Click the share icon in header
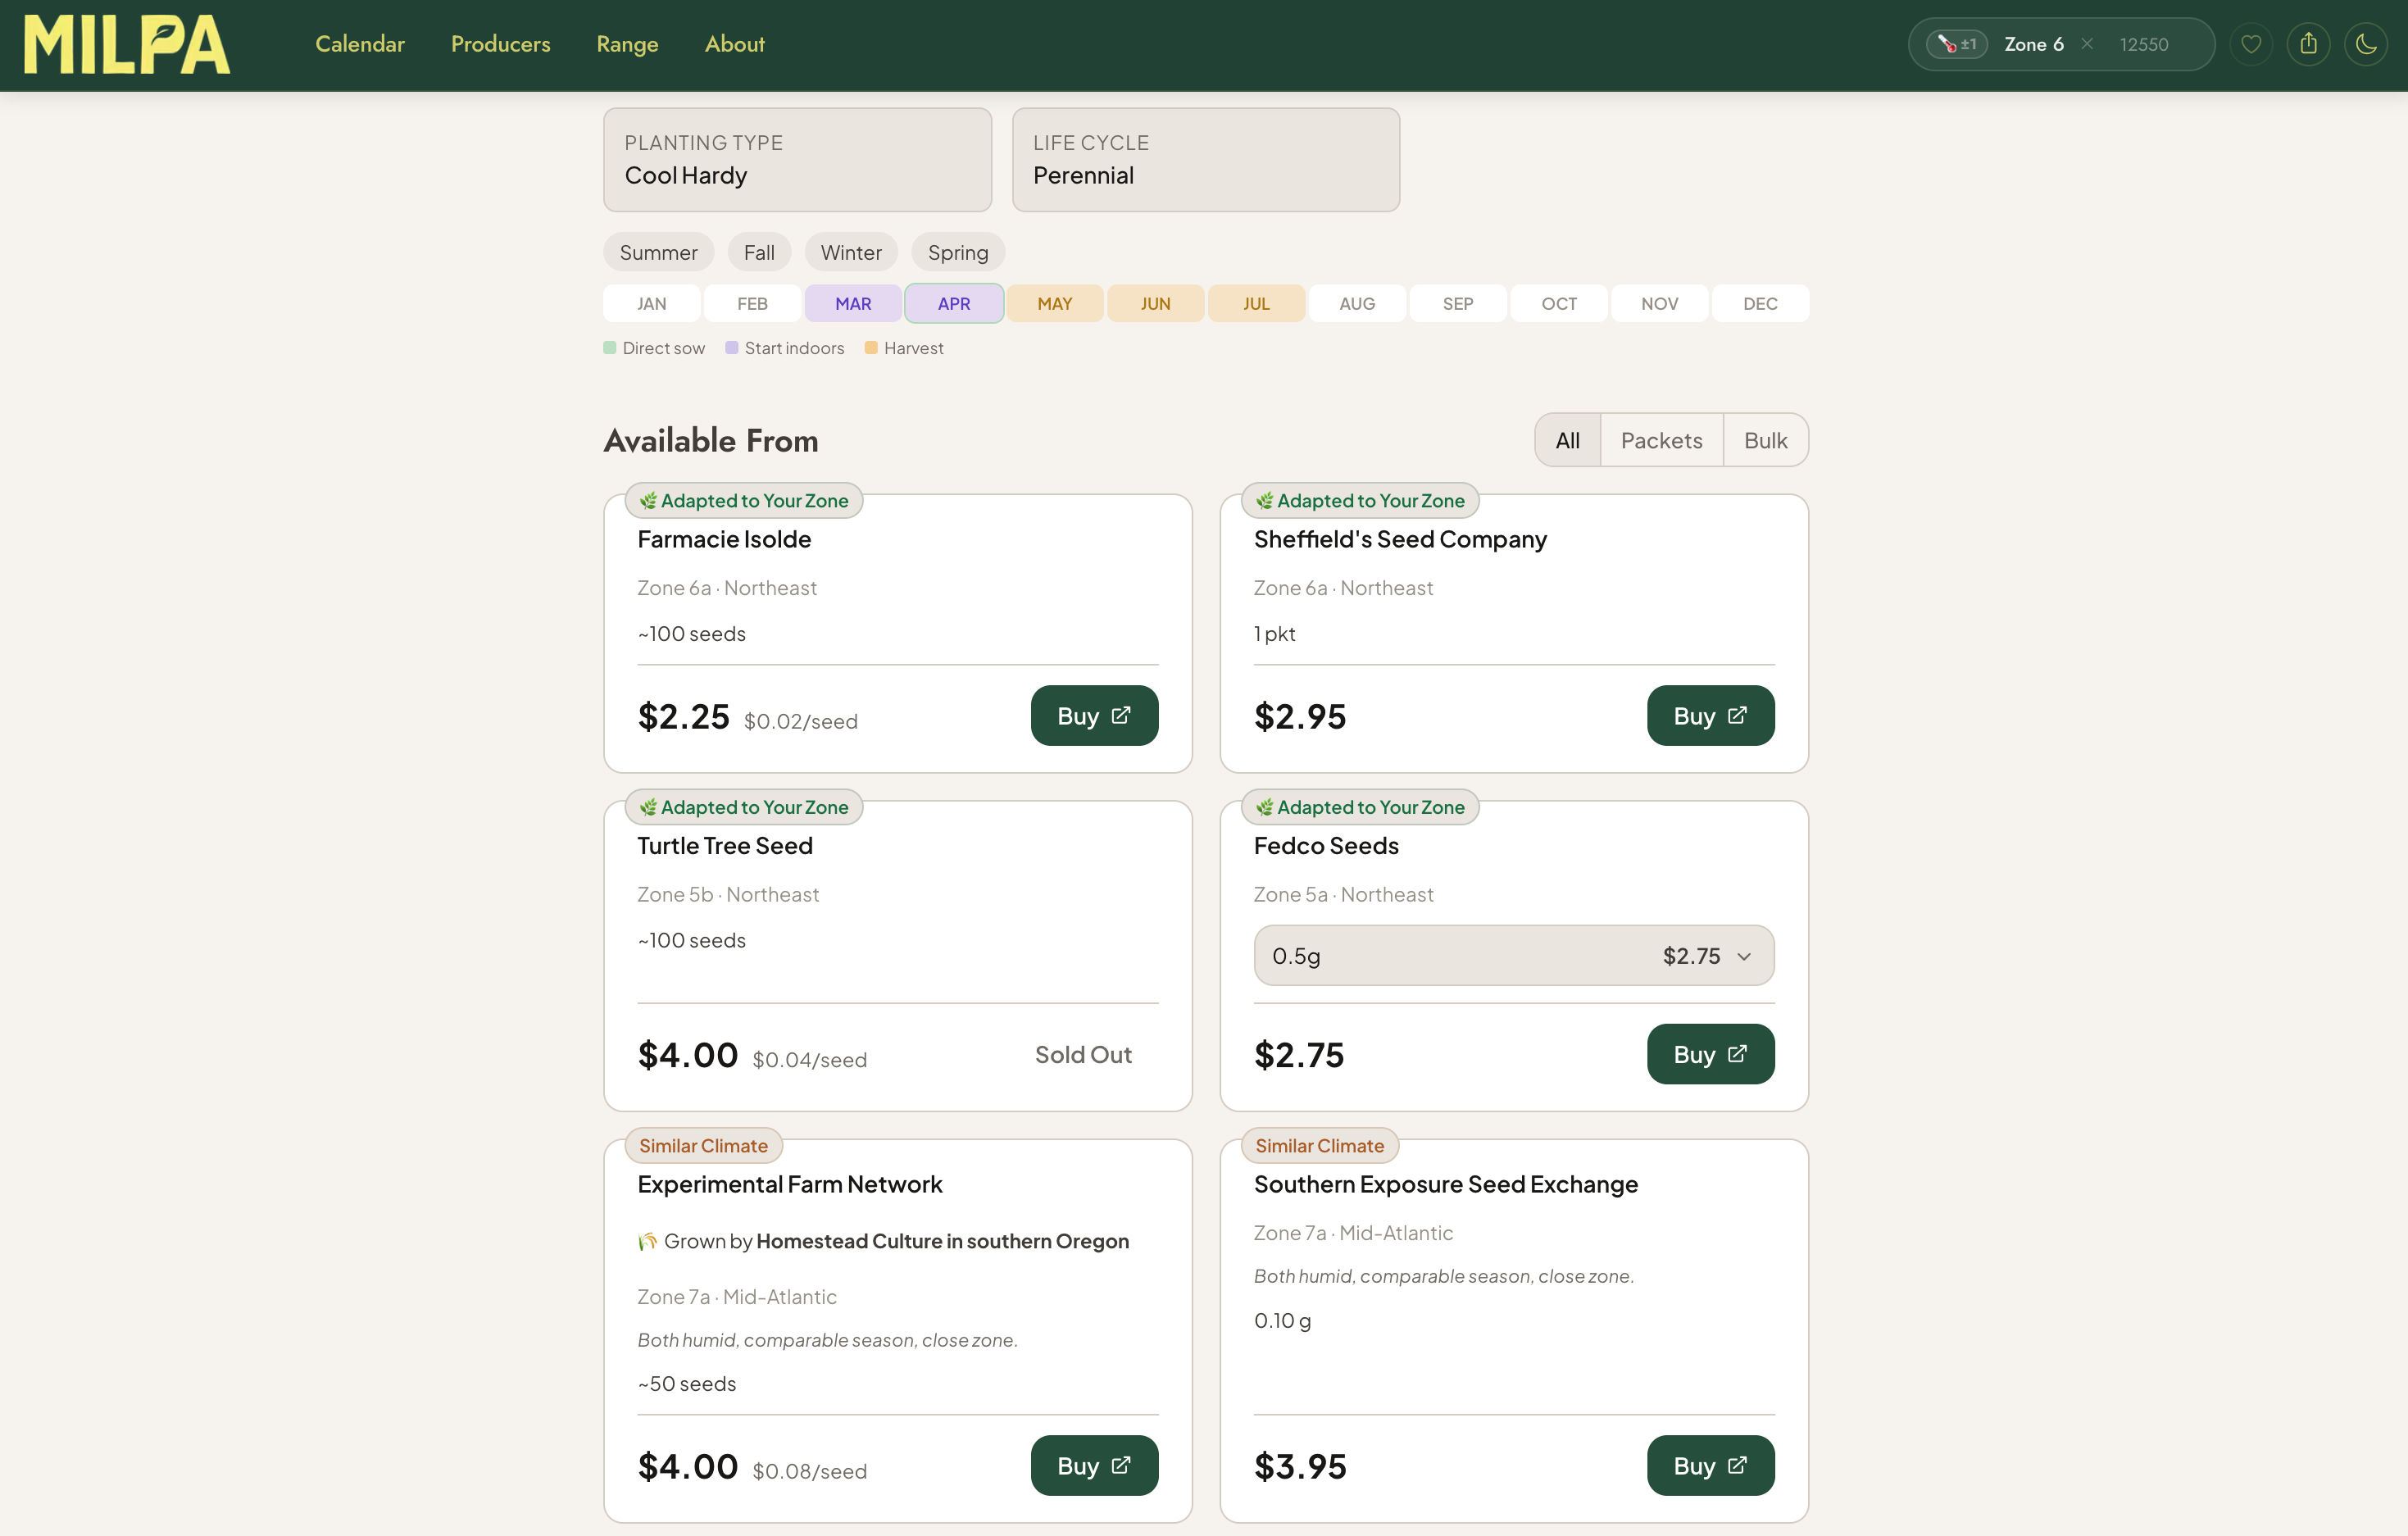Viewport: 2408px width, 1536px height. (2308, 44)
